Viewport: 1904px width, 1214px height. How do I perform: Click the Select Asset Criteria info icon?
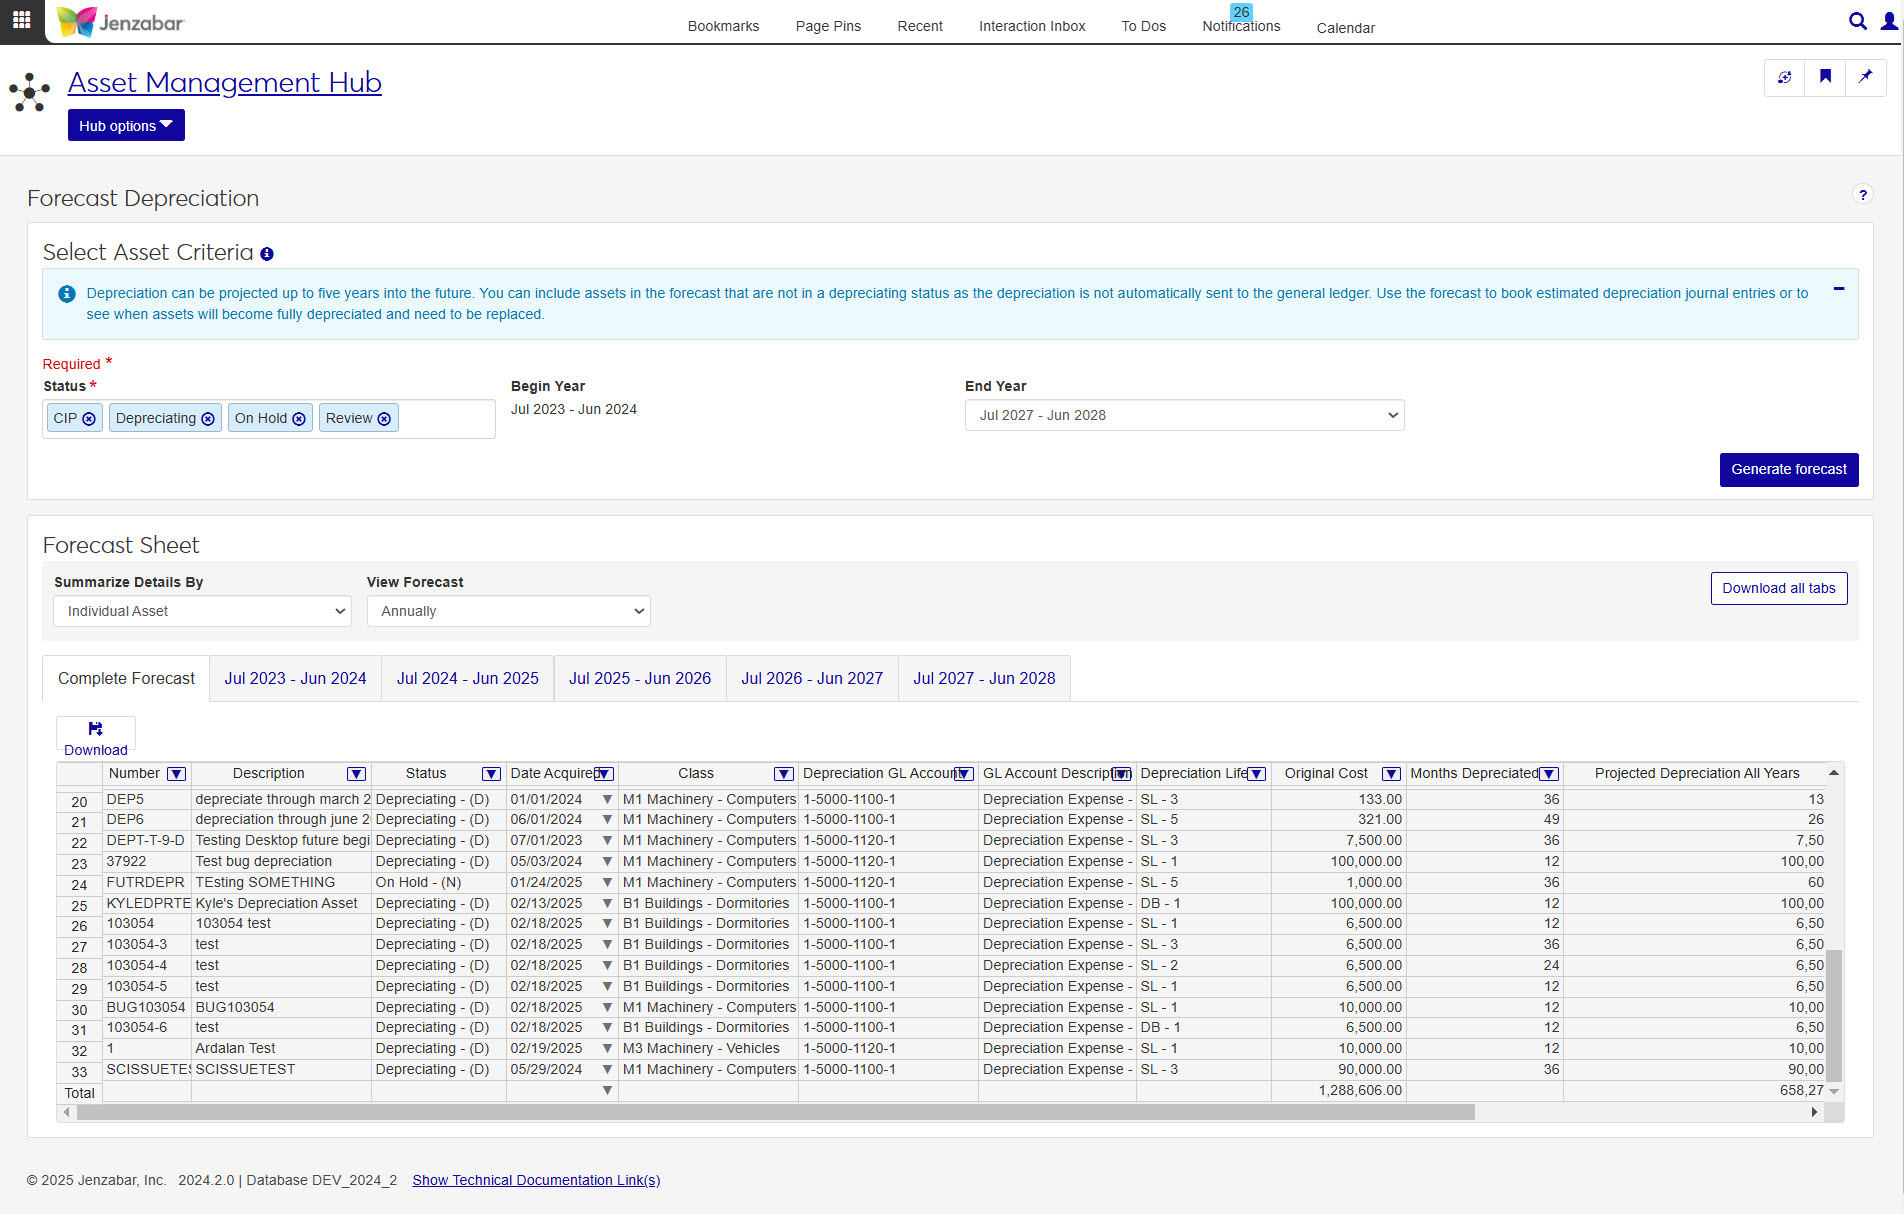267,254
